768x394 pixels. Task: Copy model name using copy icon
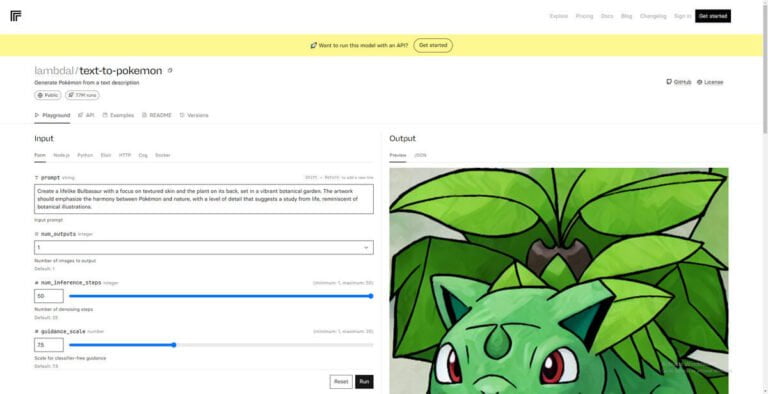[170, 71]
